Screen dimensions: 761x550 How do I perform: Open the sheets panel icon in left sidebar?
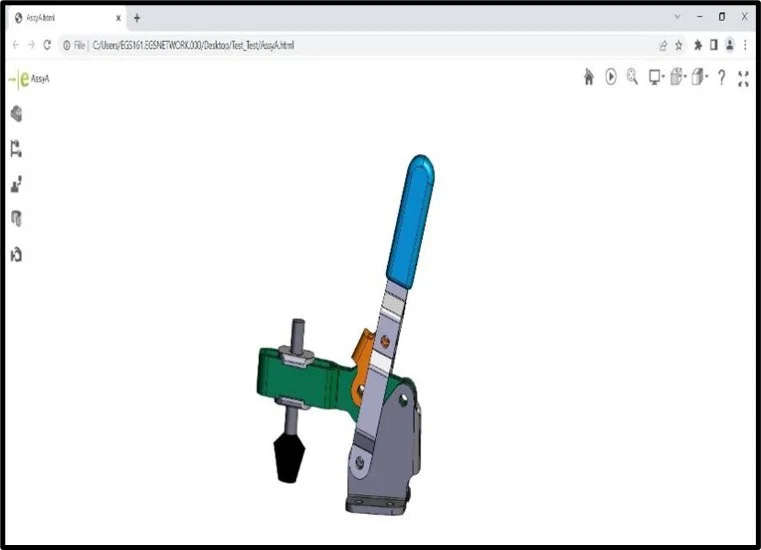pyautogui.click(x=17, y=219)
